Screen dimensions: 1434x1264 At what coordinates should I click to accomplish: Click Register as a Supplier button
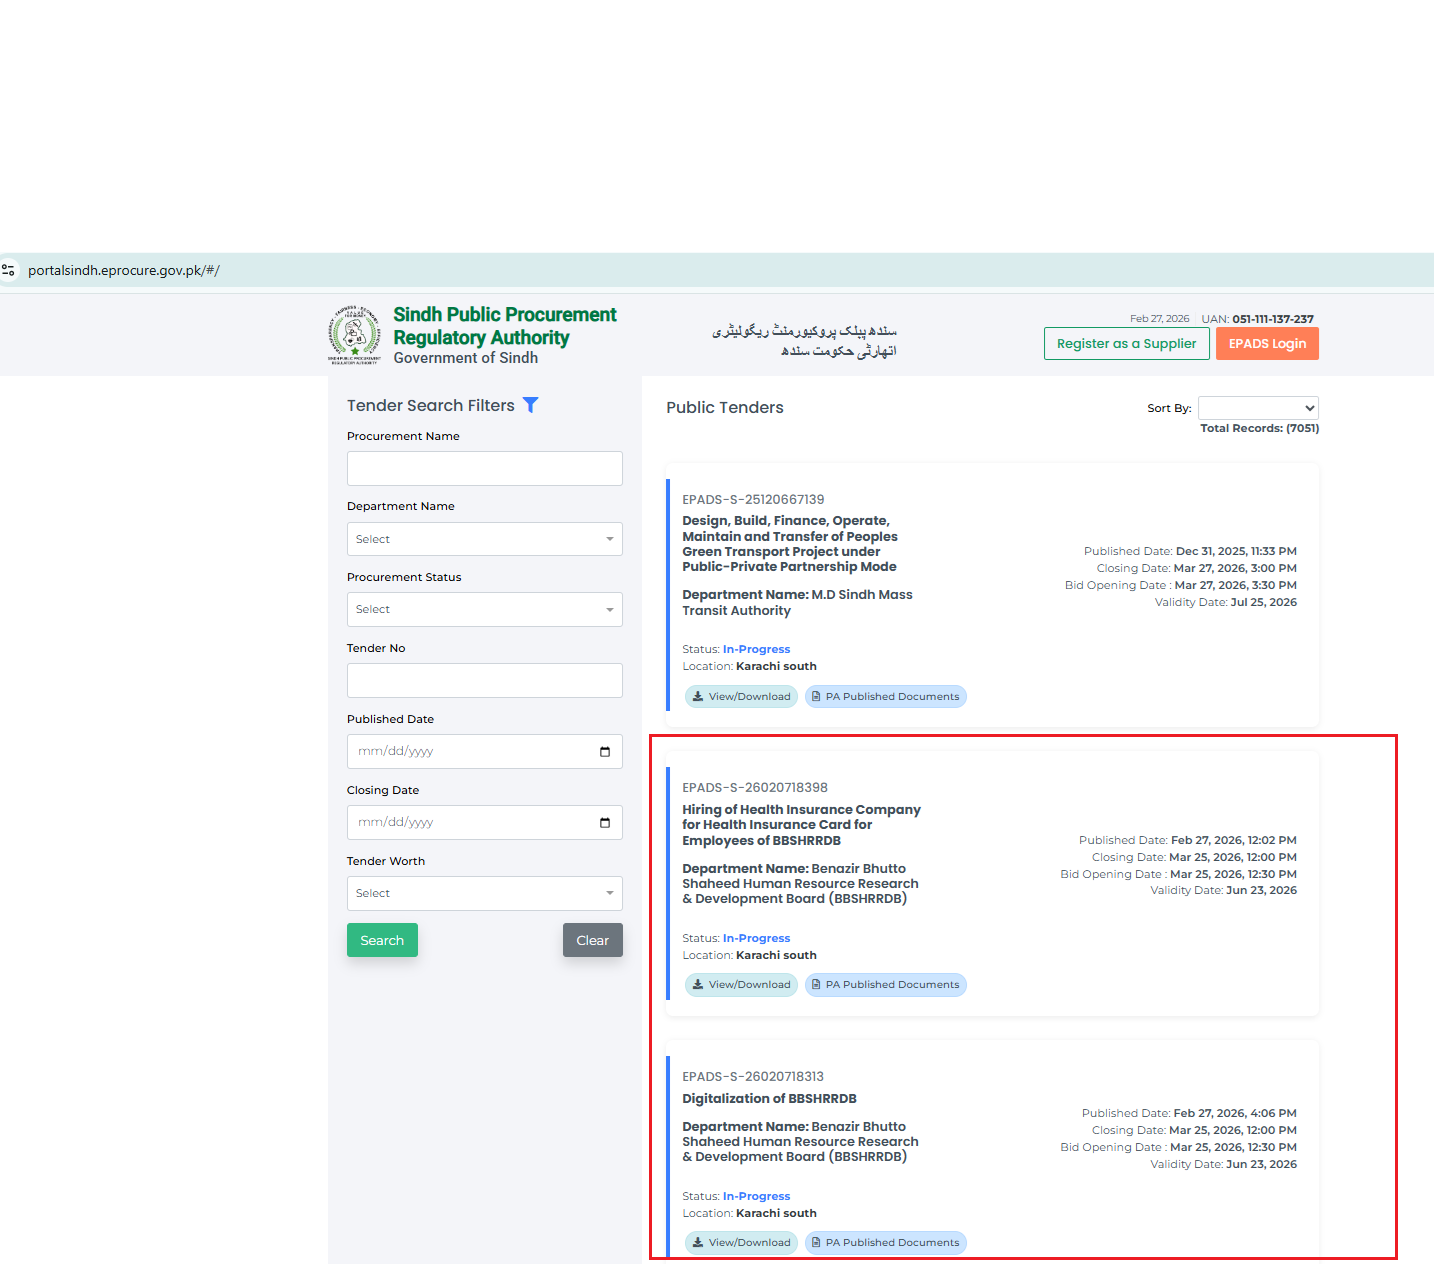tap(1126, 344)
